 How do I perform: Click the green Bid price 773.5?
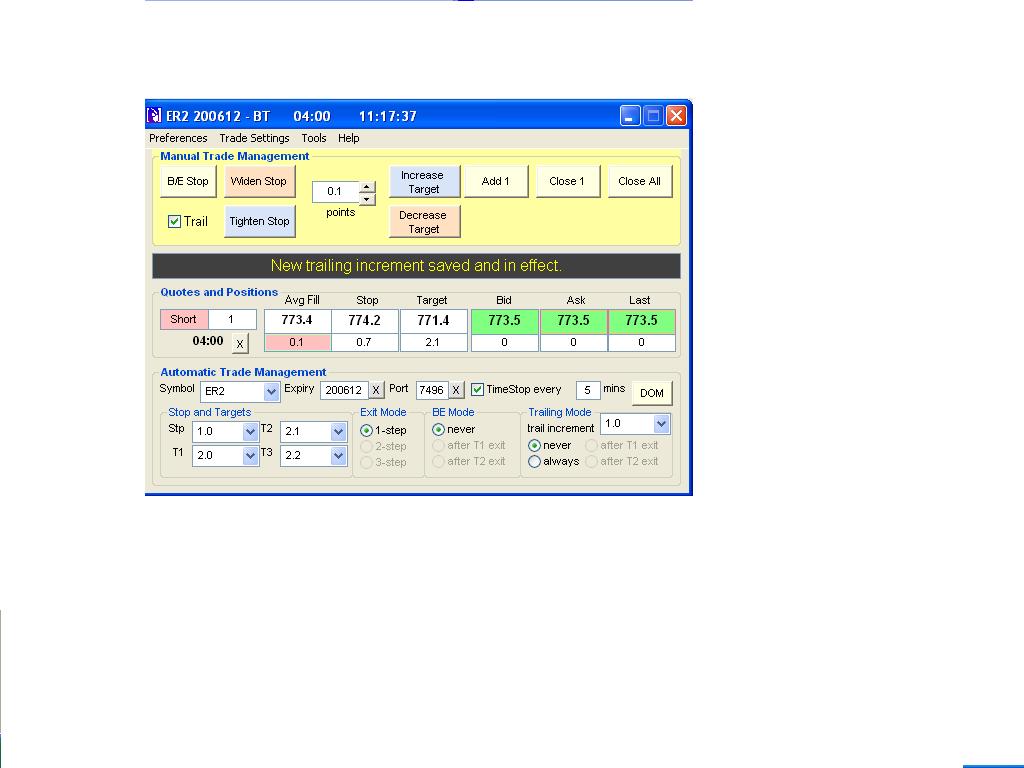click(505, 321)
